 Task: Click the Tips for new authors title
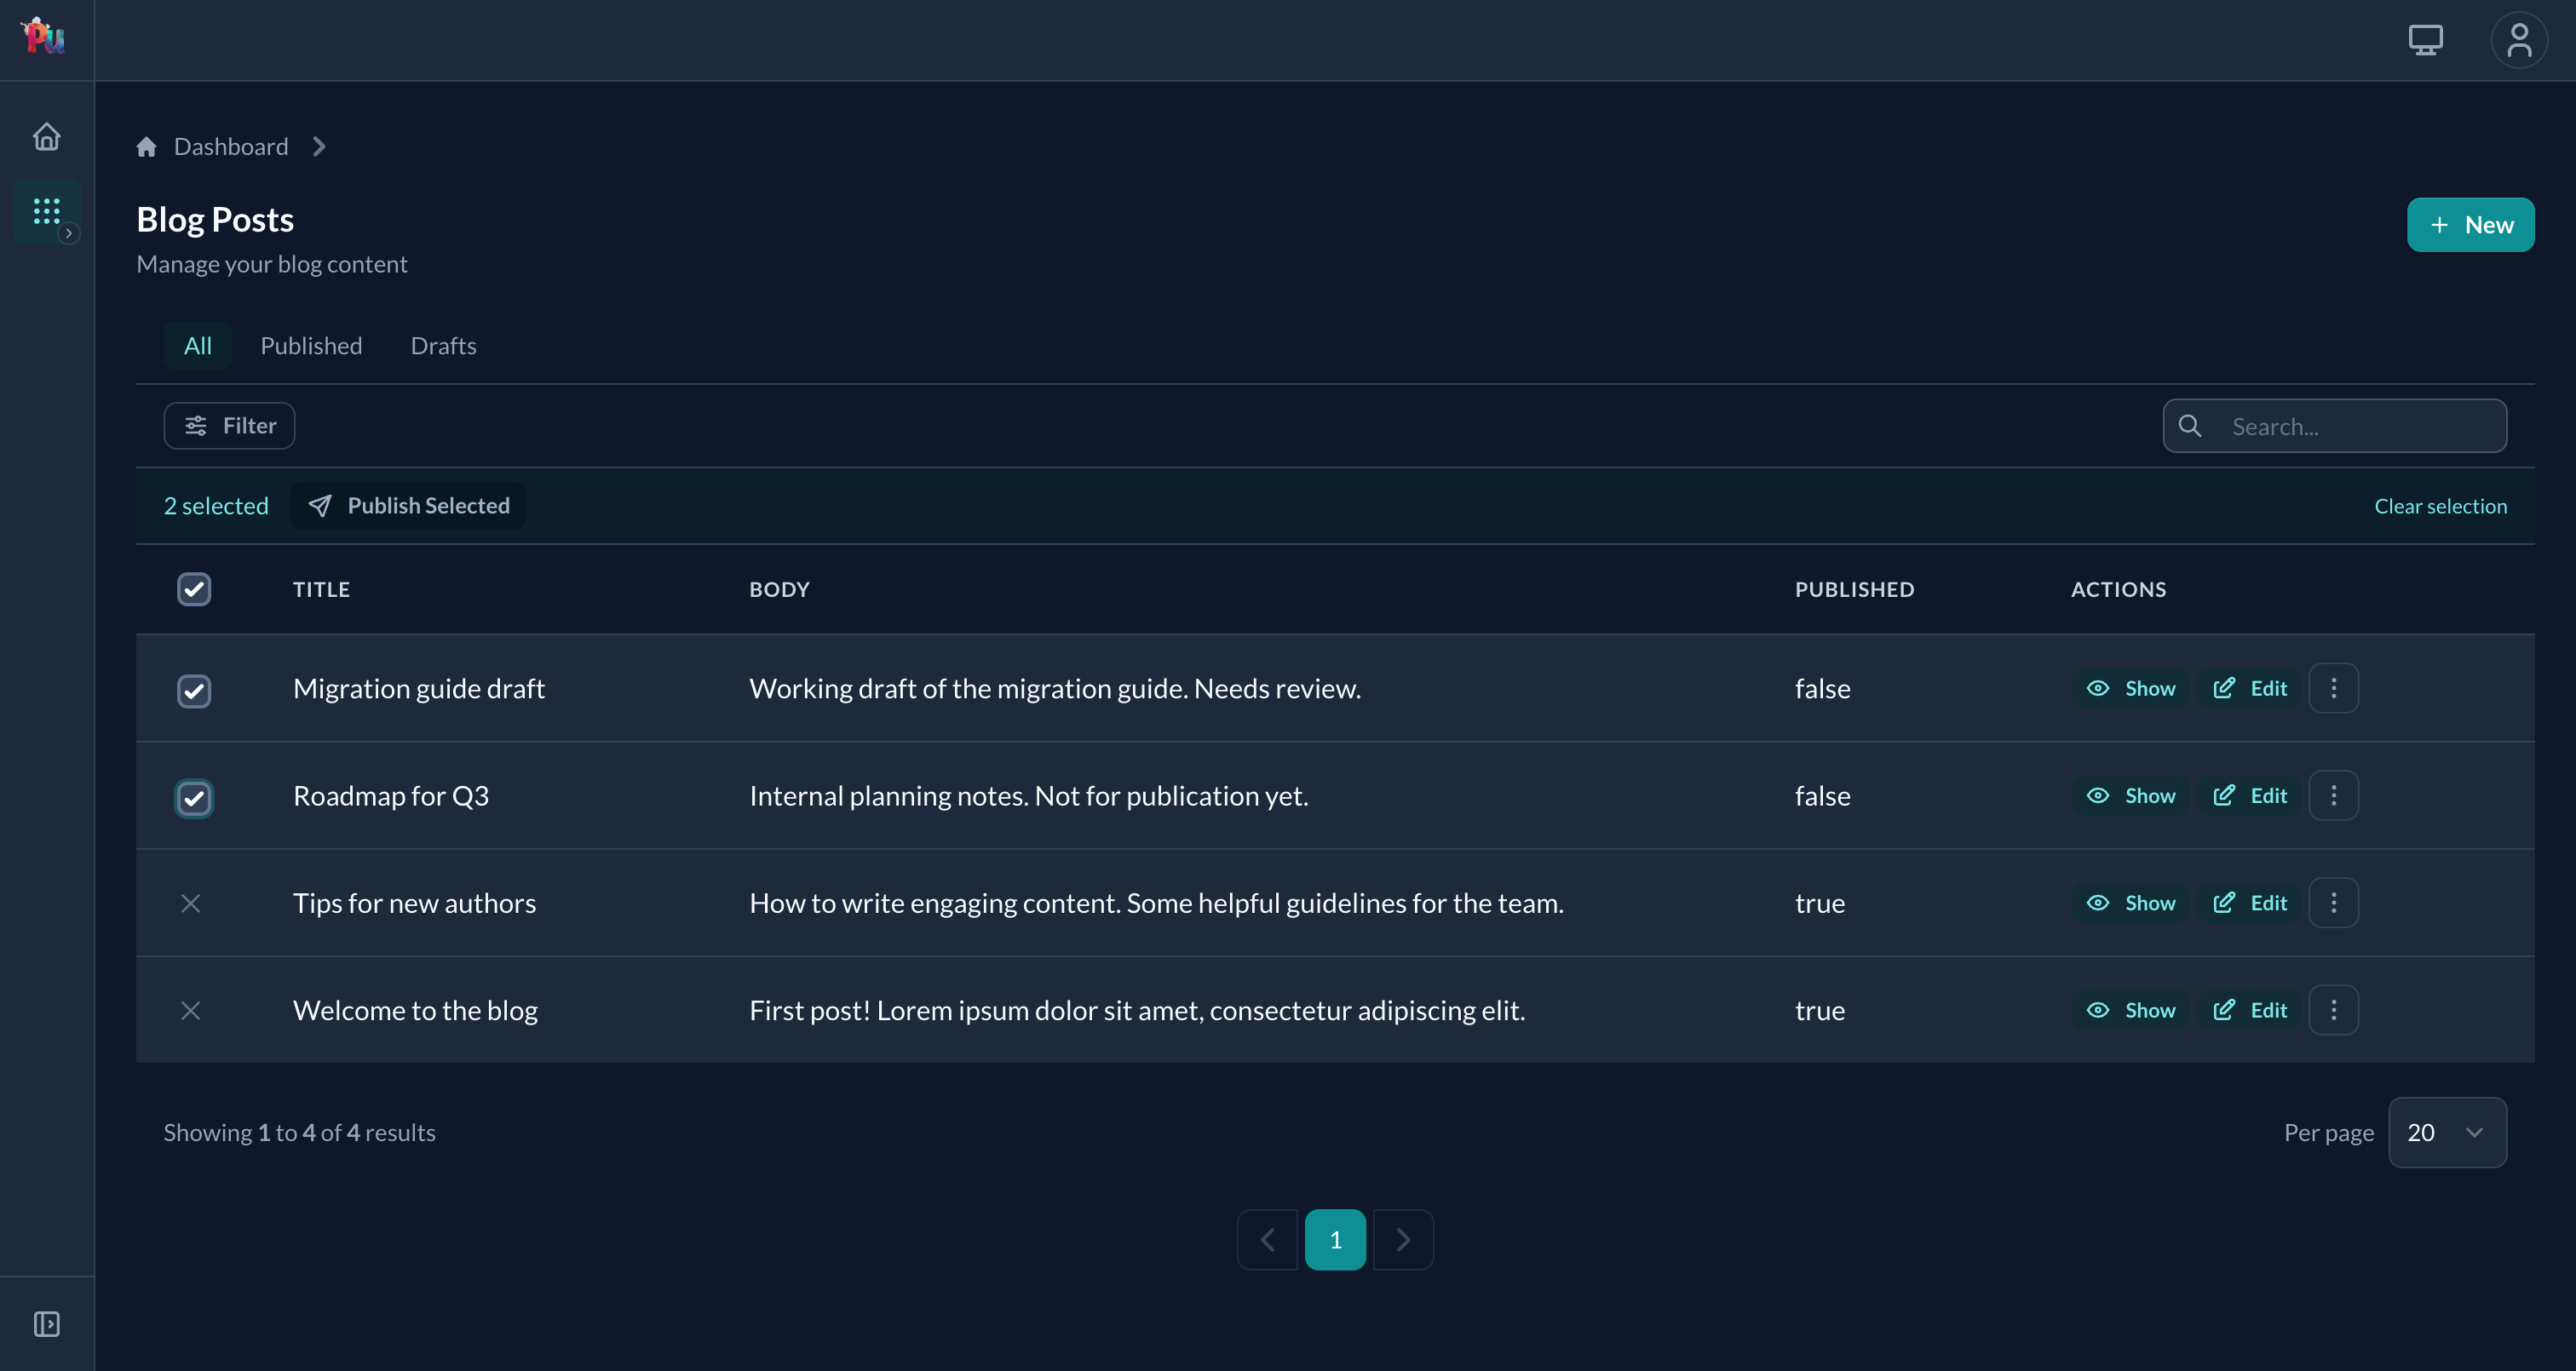pos(414,903)
